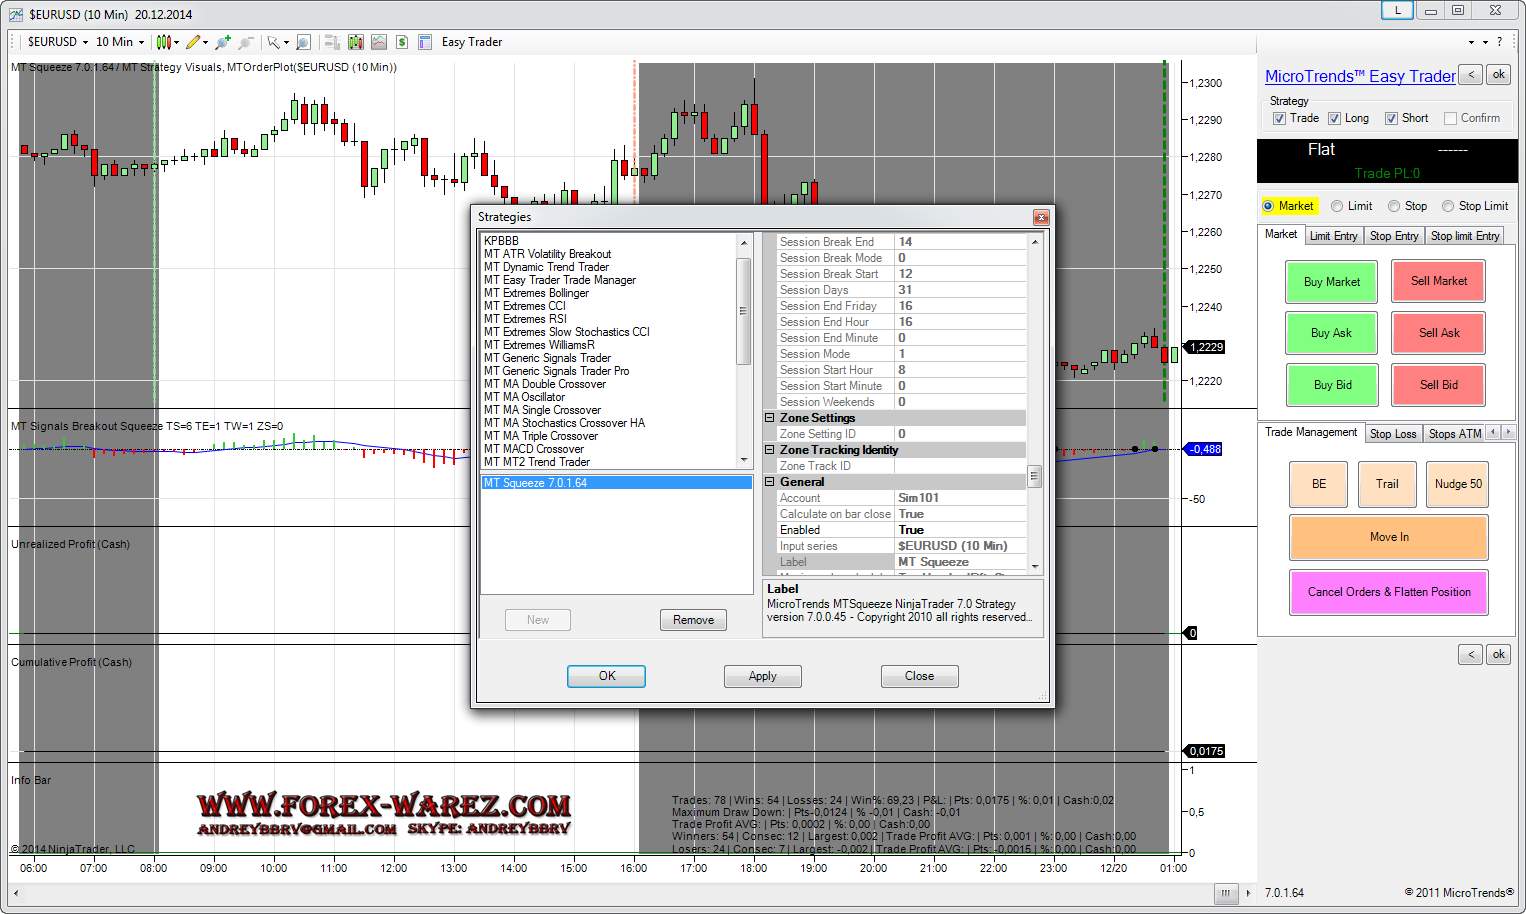
Task: Uncheck the Long strategy checkbox
Action: click(1334, 119)
